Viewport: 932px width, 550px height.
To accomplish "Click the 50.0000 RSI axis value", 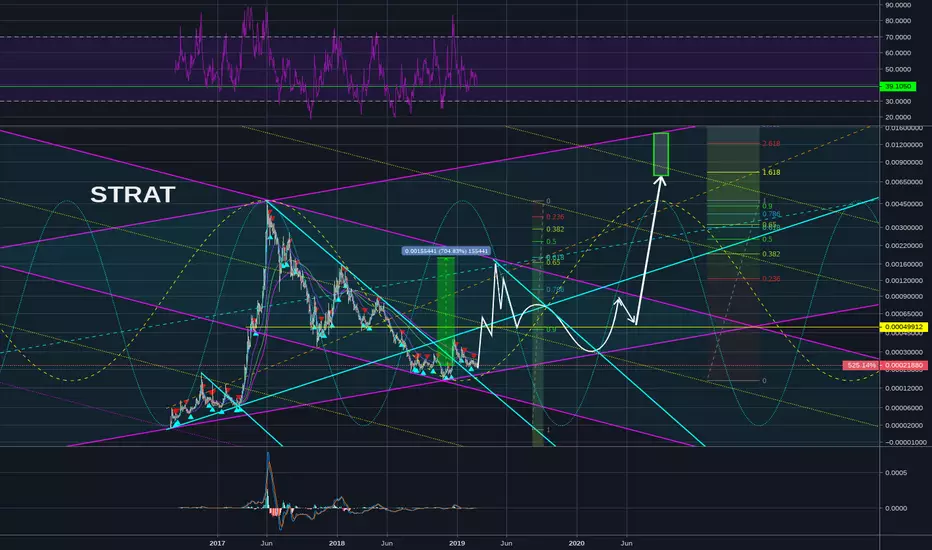I will pyautogui.click(x=898, y=70).
